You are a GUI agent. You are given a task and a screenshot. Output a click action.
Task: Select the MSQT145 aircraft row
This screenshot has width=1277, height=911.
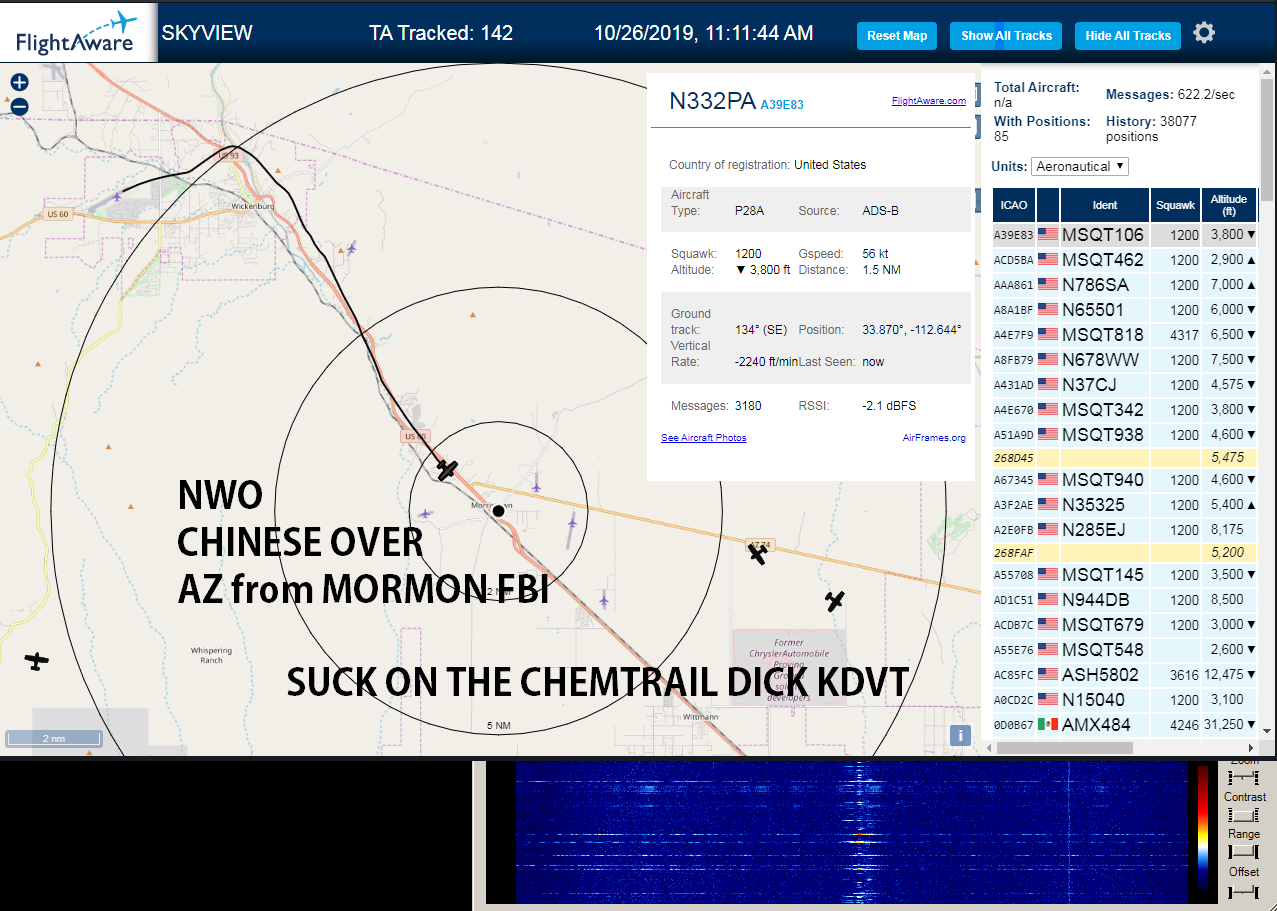[x=1125, y=575]
